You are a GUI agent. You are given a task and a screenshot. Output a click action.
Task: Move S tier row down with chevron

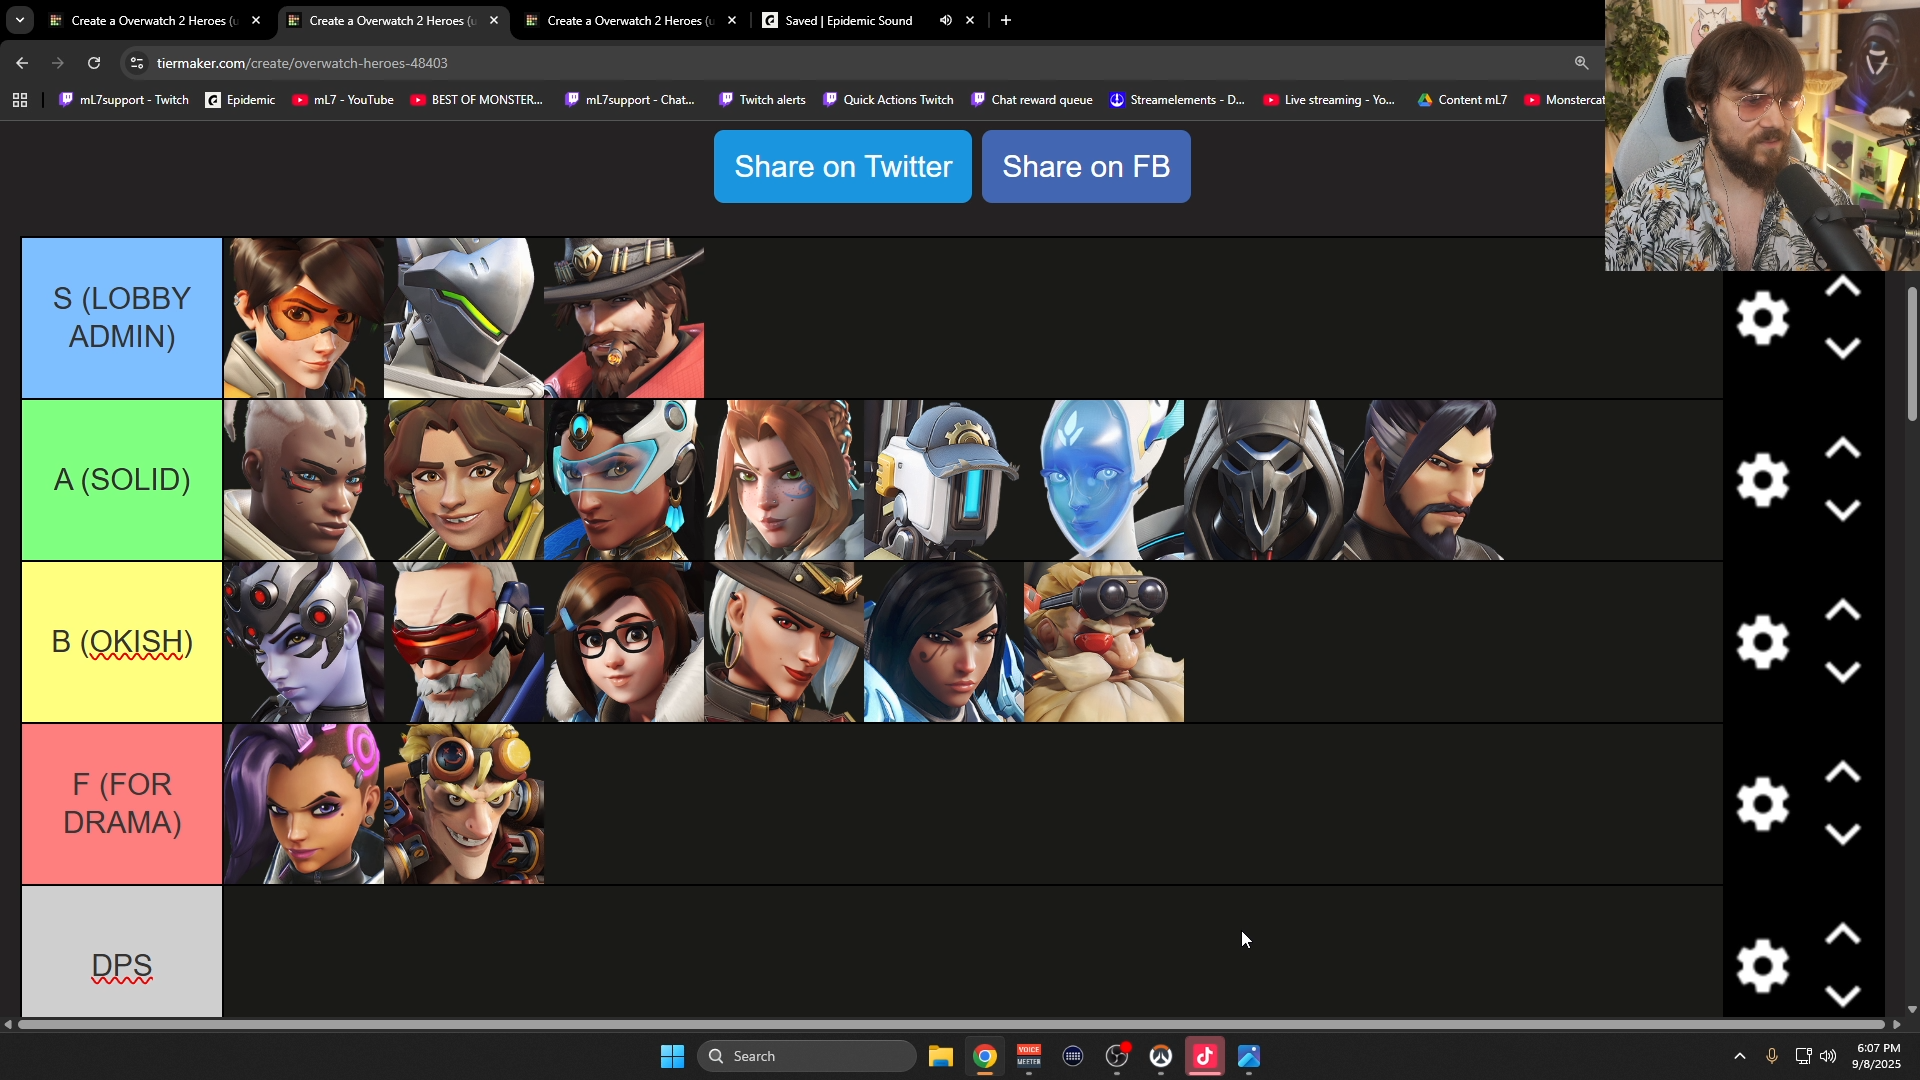point(1842,348)
